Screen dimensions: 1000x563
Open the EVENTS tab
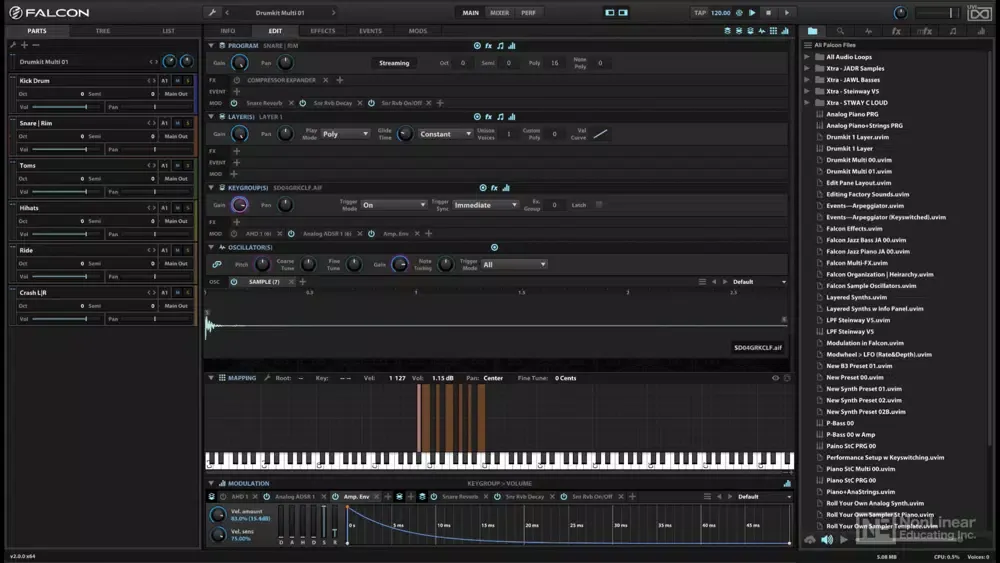click(x=371, y=31)
